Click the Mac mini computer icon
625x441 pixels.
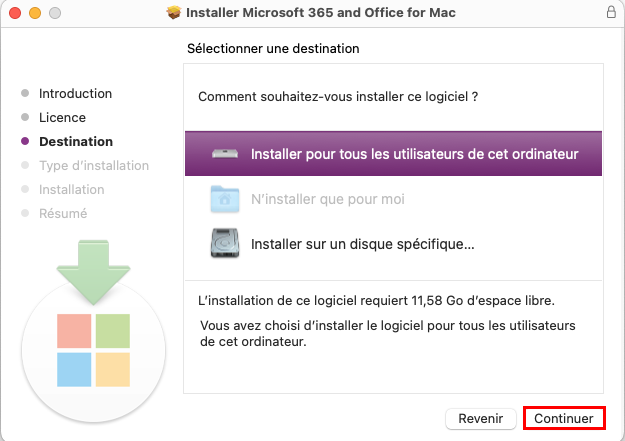pyautogui.click(x=225, y=154)
